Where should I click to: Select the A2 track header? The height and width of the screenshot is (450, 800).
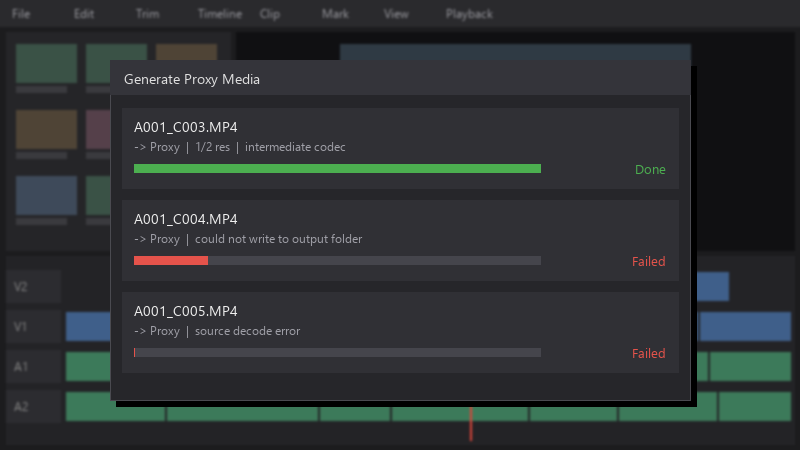tap(34, 407)
